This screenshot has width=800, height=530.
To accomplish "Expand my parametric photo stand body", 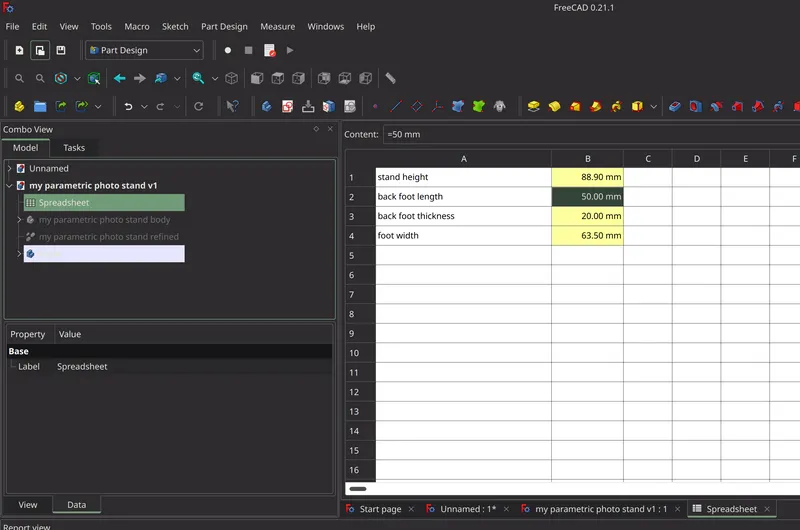I will (x=20, y=220).
